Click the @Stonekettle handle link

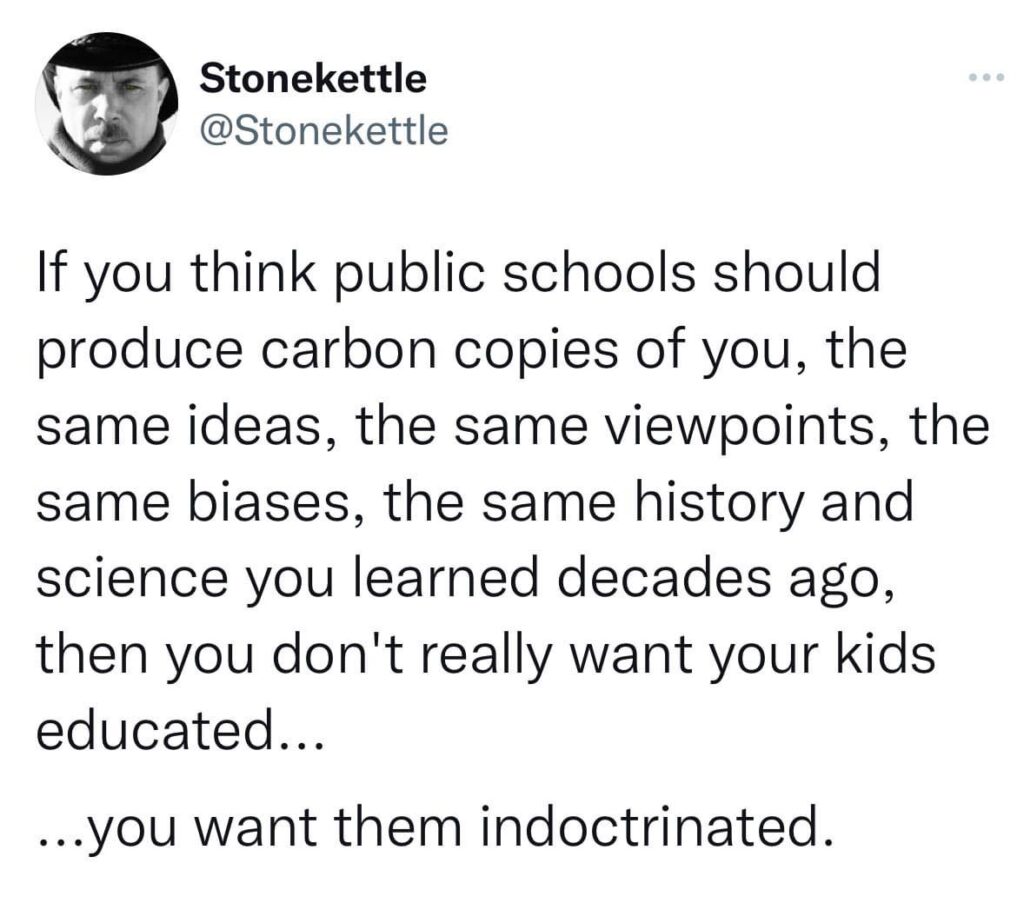click(324, 130)
